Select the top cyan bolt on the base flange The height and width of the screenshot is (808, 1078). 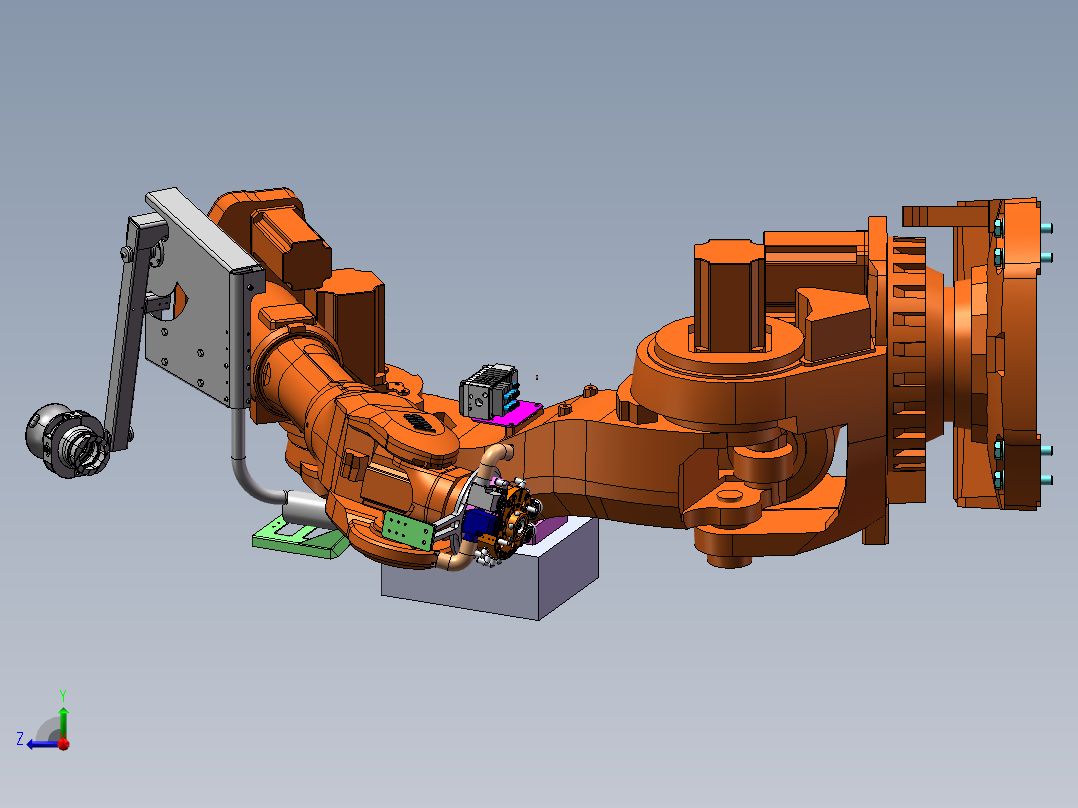tap(1046, 228)
